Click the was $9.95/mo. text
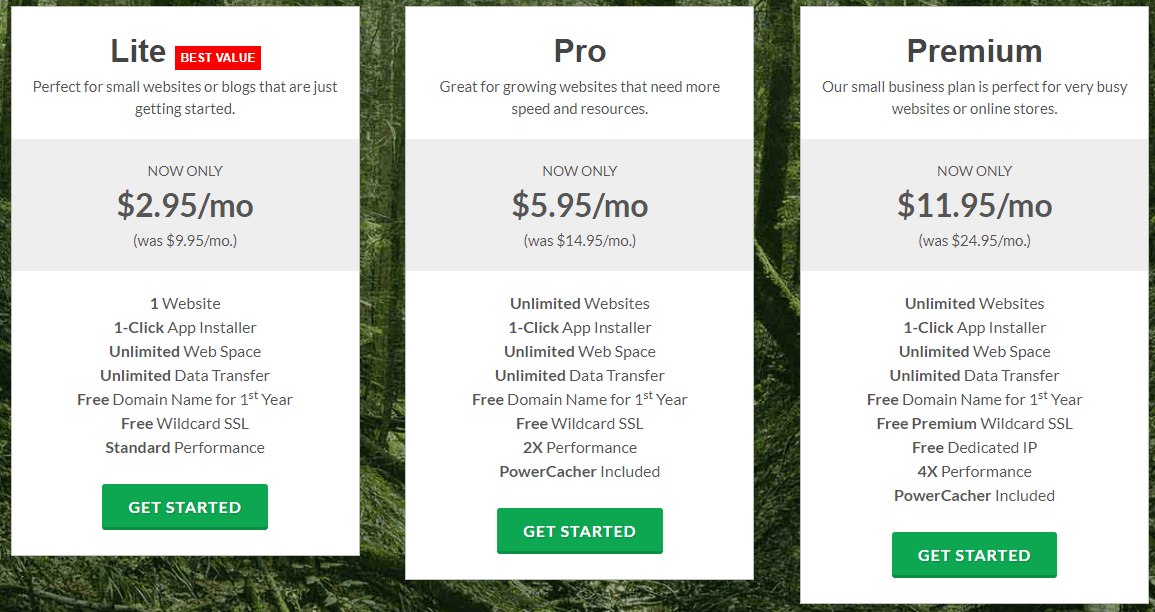Screen dimensions: 1155x612 185,241
